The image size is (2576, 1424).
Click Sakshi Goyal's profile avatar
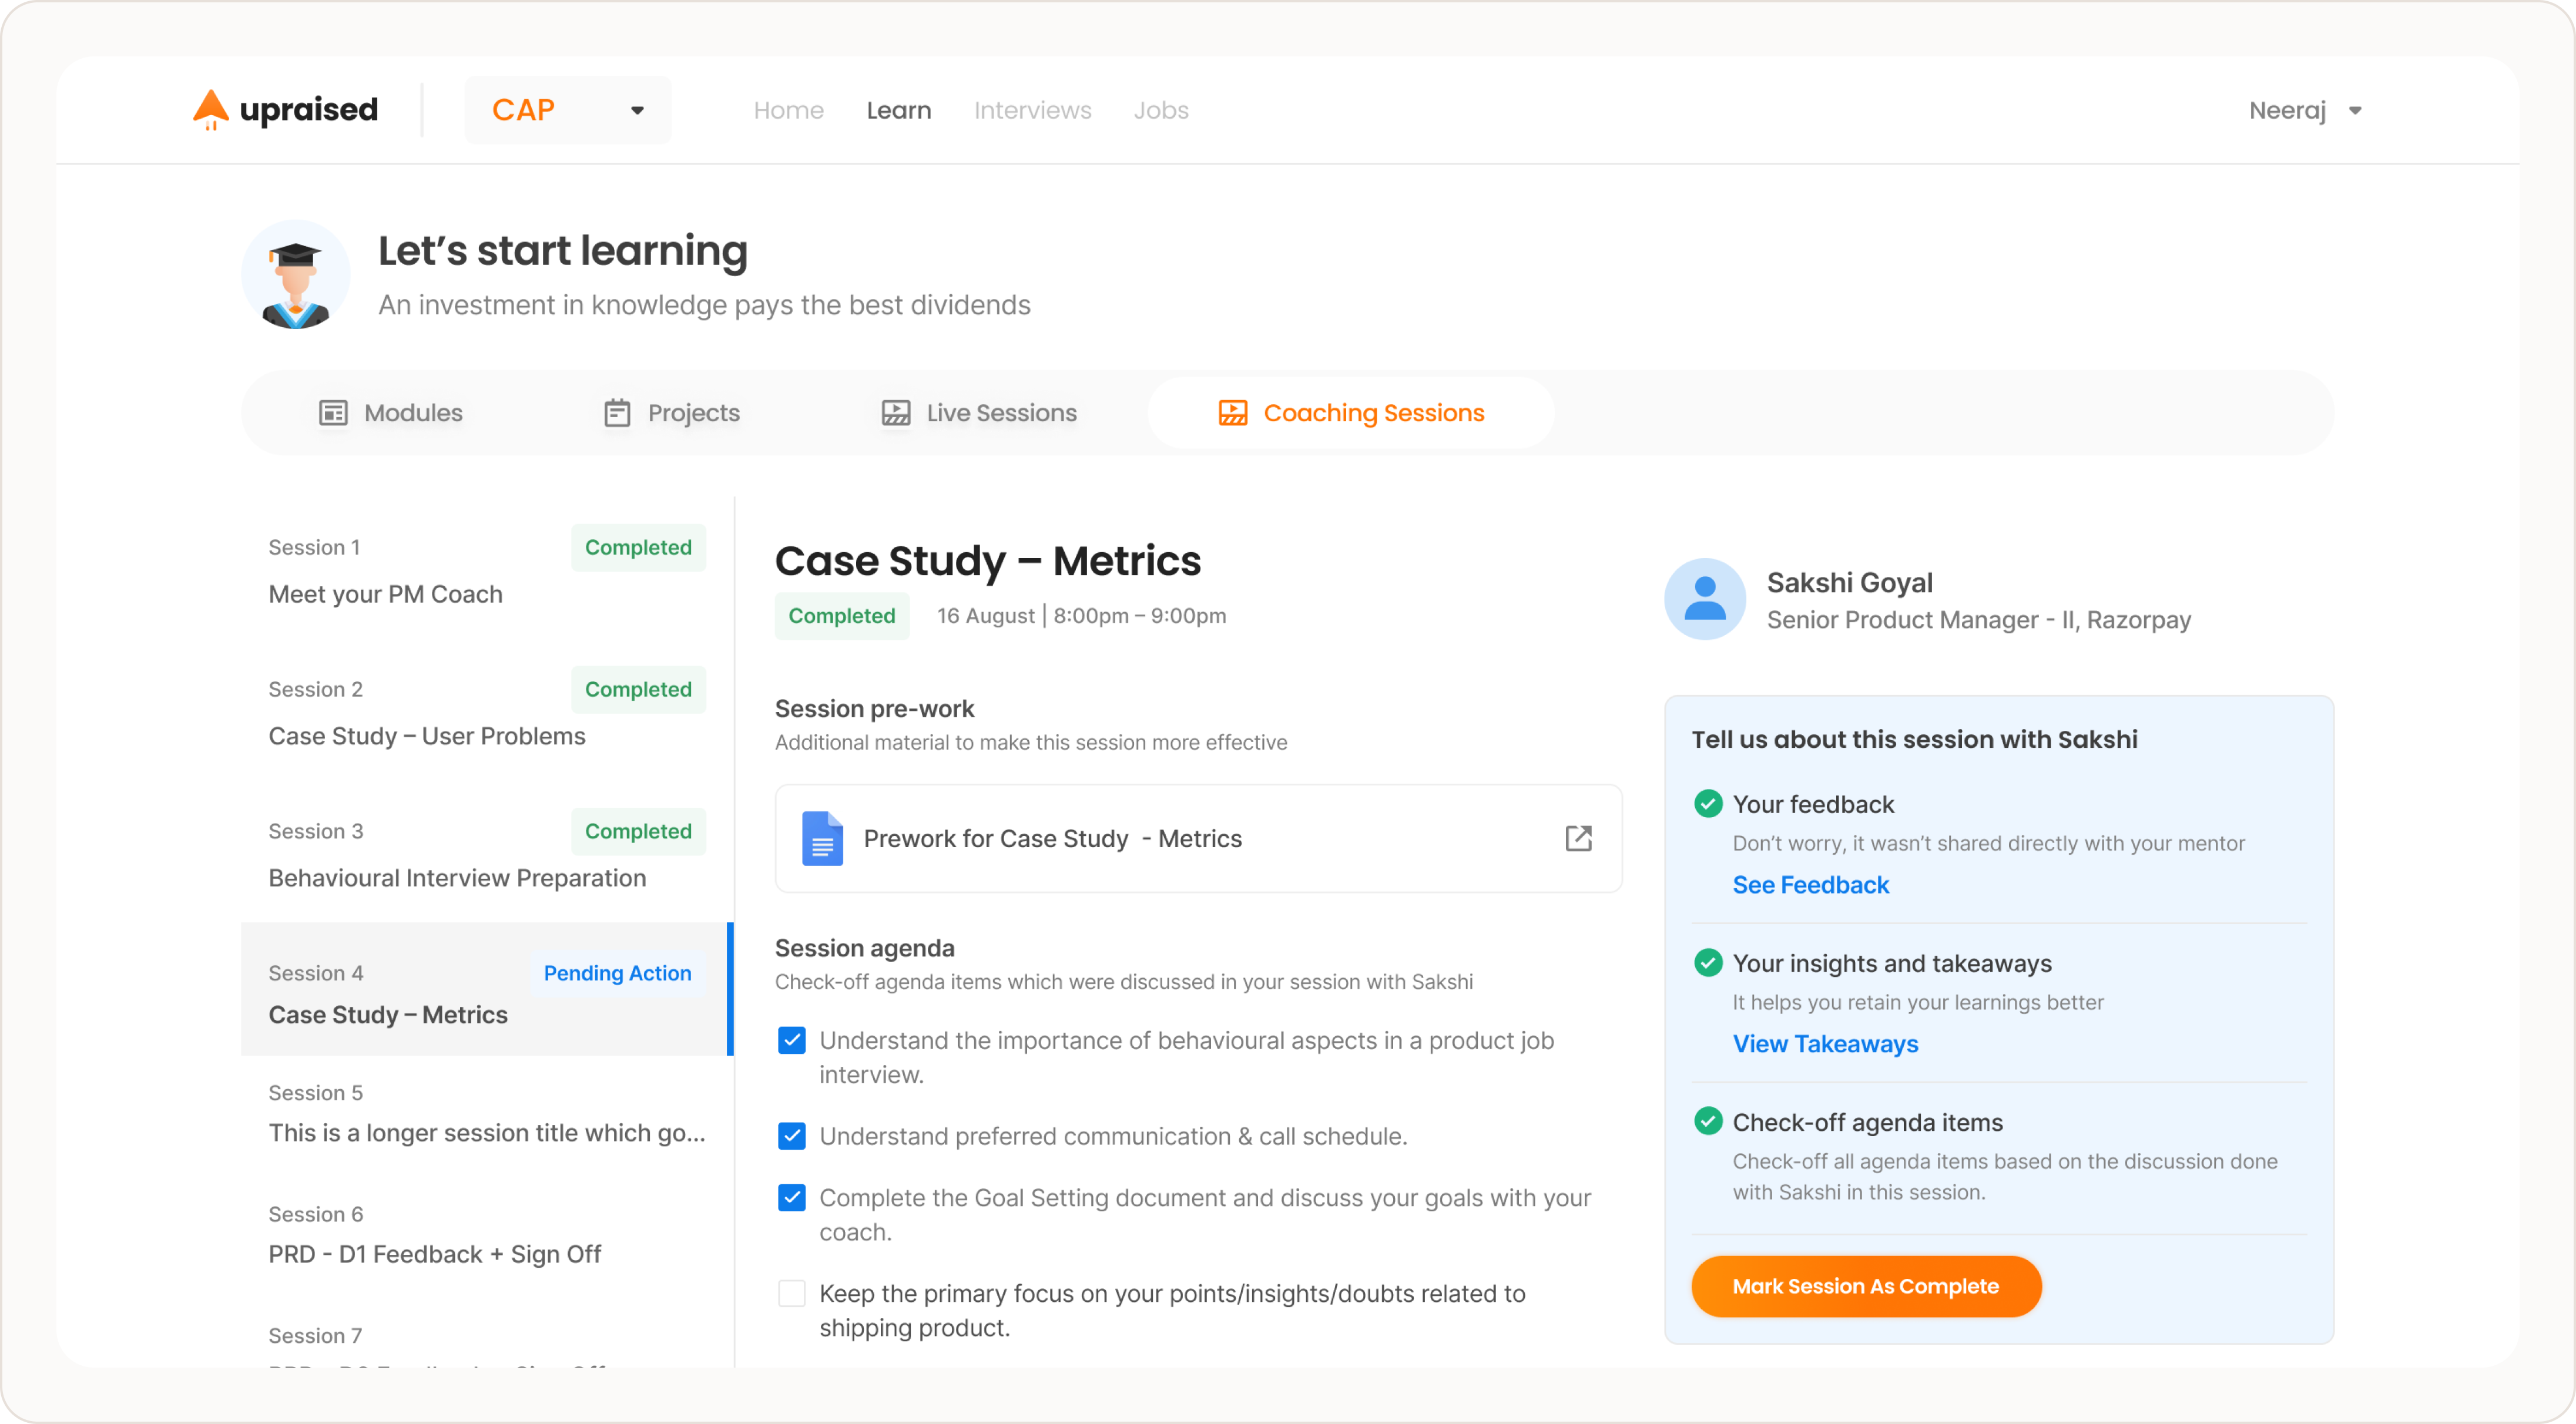coord(1705,599)
